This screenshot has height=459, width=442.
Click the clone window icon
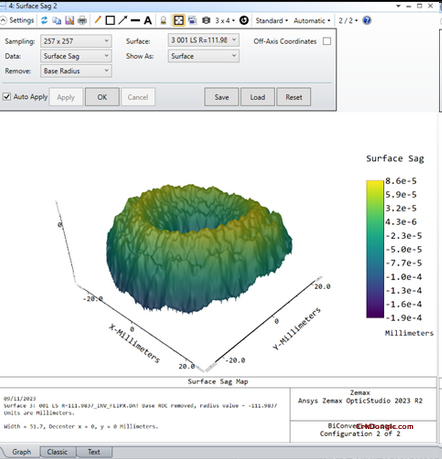point(192,21)
